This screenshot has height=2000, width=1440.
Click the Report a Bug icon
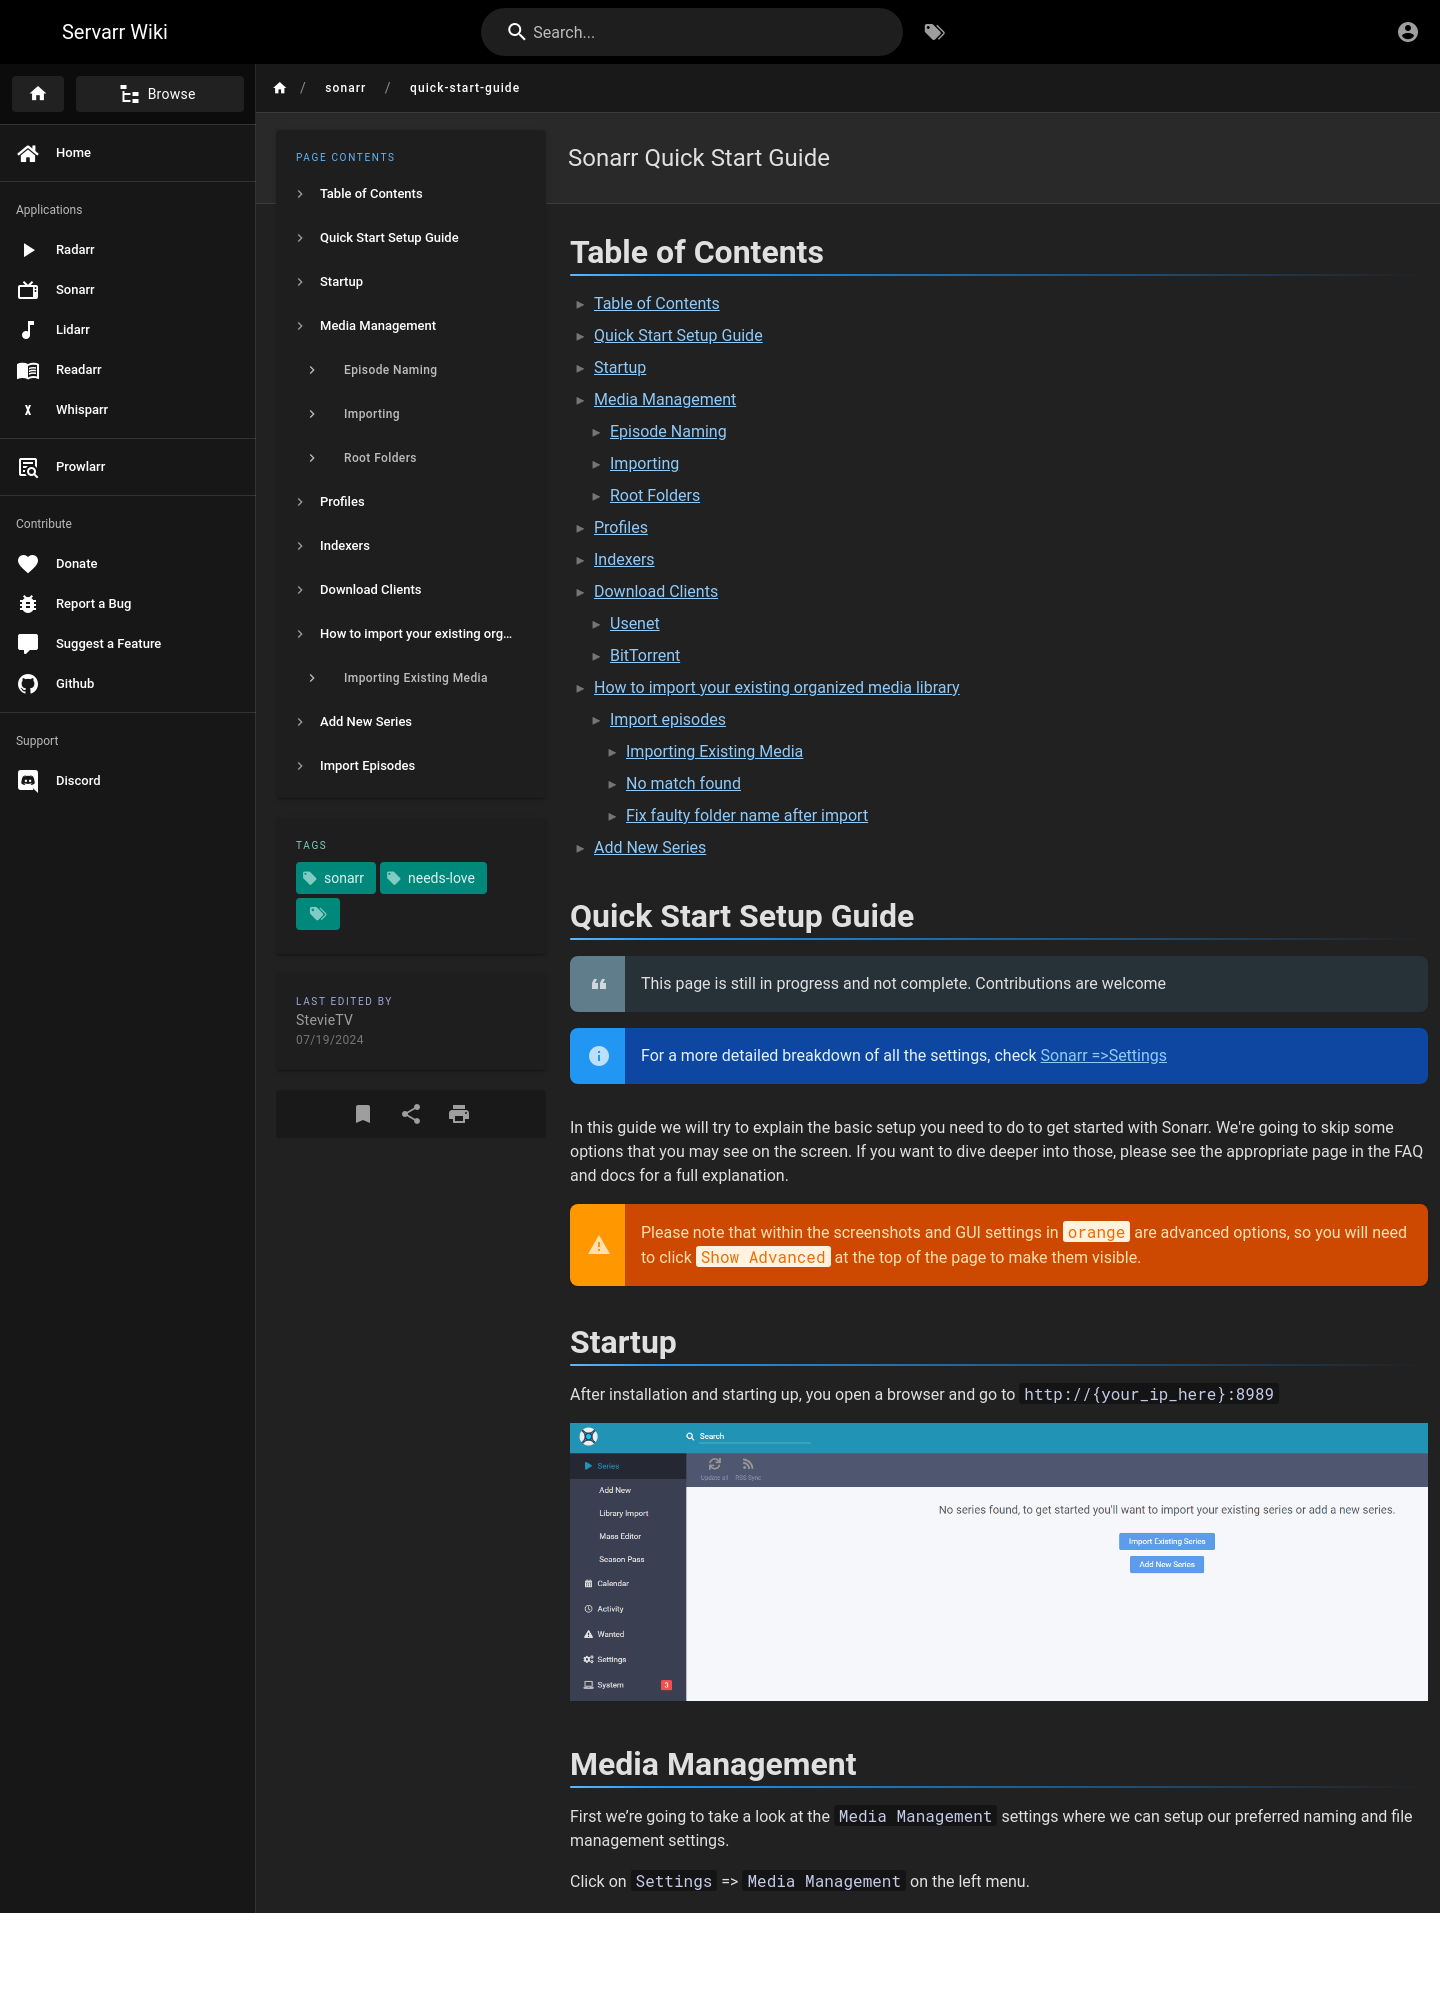pos(28,604)
